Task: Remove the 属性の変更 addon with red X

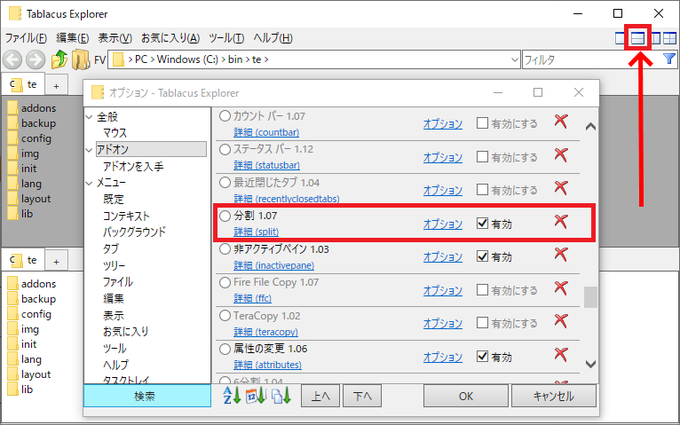Action: 561,355
